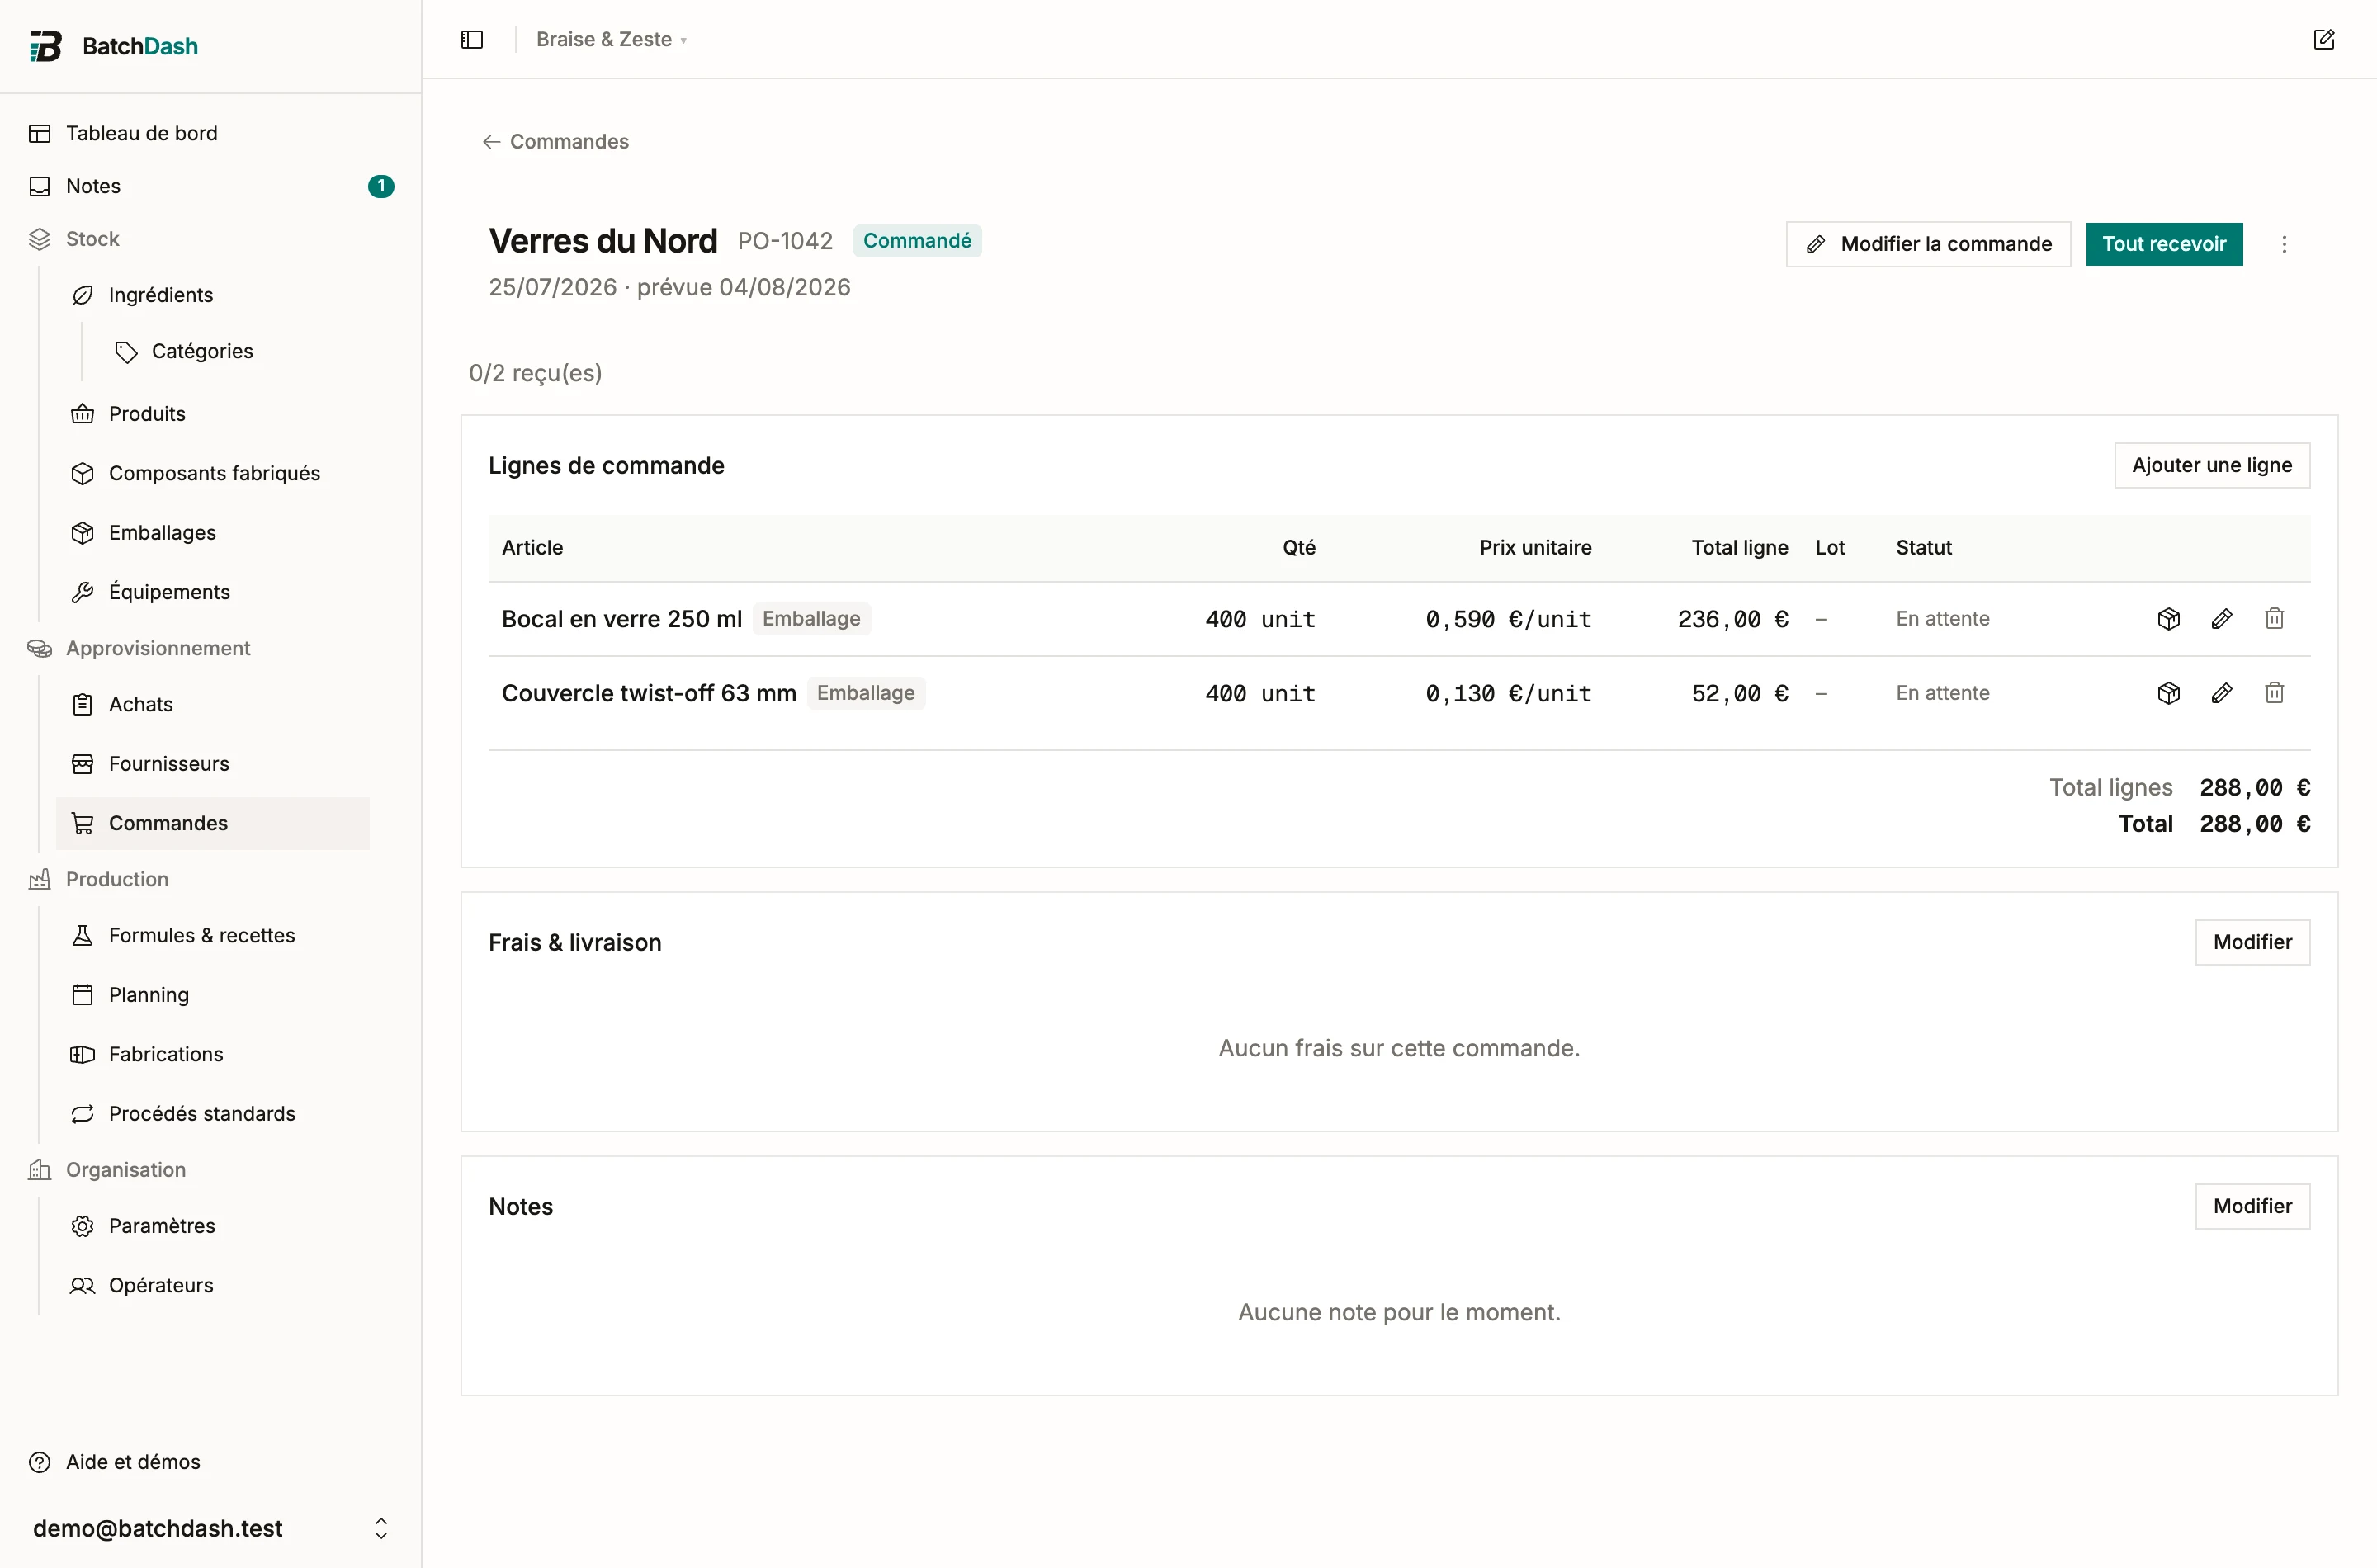Image resolution: width=2377 pixels, height=1568 pixels.
Task: Click the 52,00 € line total
Action: (x=1740, y=693)
